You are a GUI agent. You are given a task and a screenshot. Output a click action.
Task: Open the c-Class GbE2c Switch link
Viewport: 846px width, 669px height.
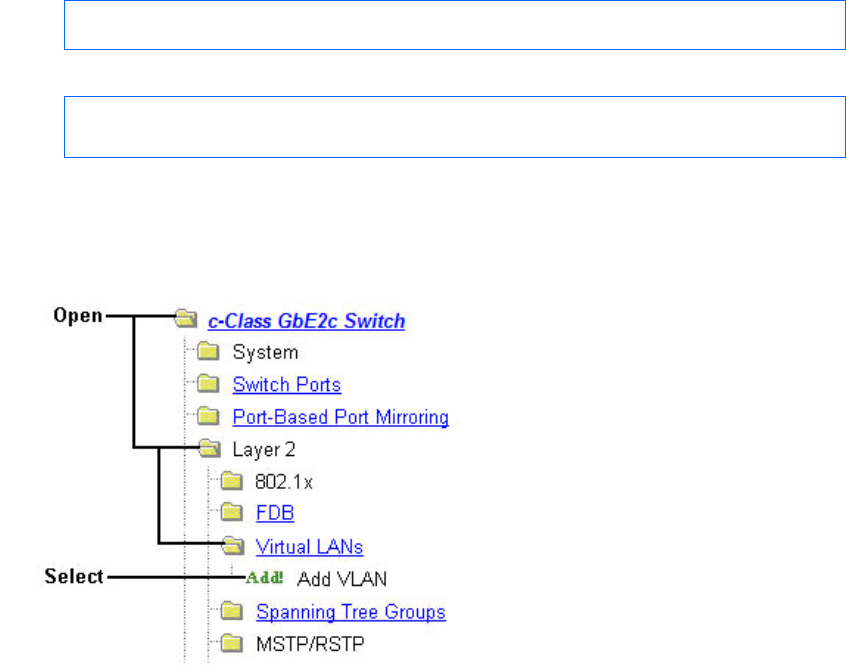click(306, 321)
